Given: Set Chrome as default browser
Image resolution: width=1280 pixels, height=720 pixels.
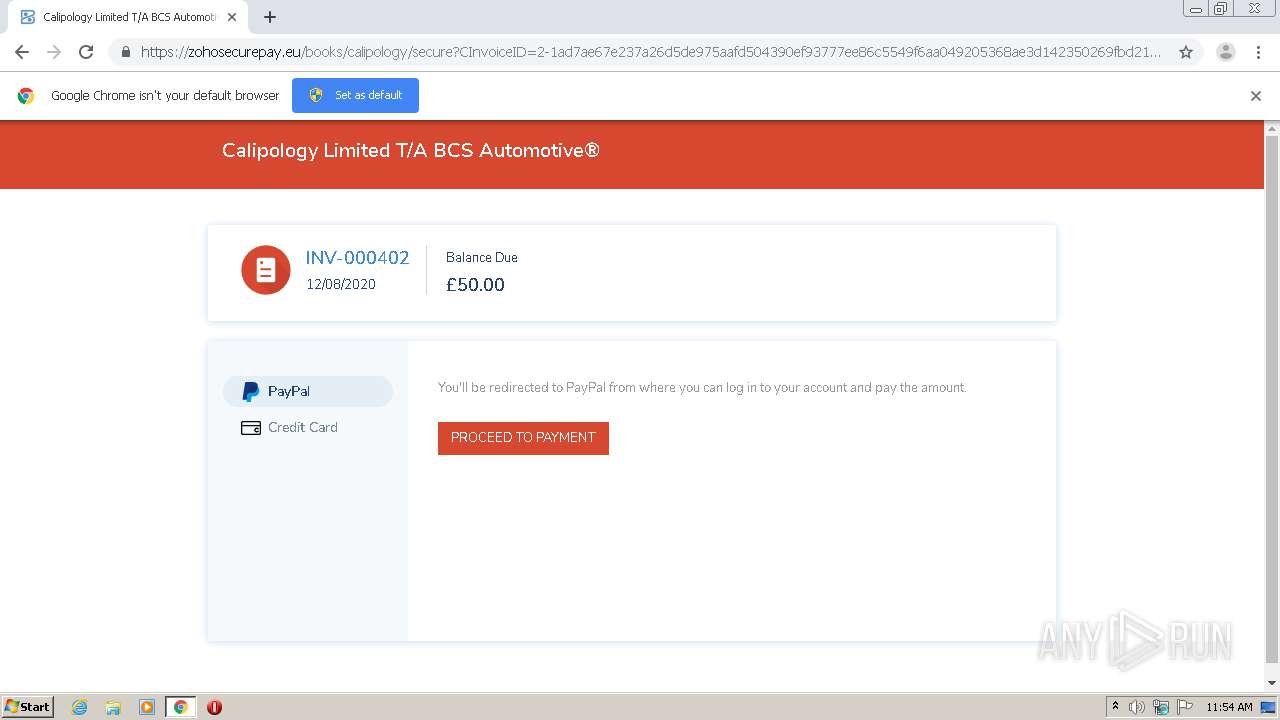Looking at the screenshot, I should (x=355, y=95).
